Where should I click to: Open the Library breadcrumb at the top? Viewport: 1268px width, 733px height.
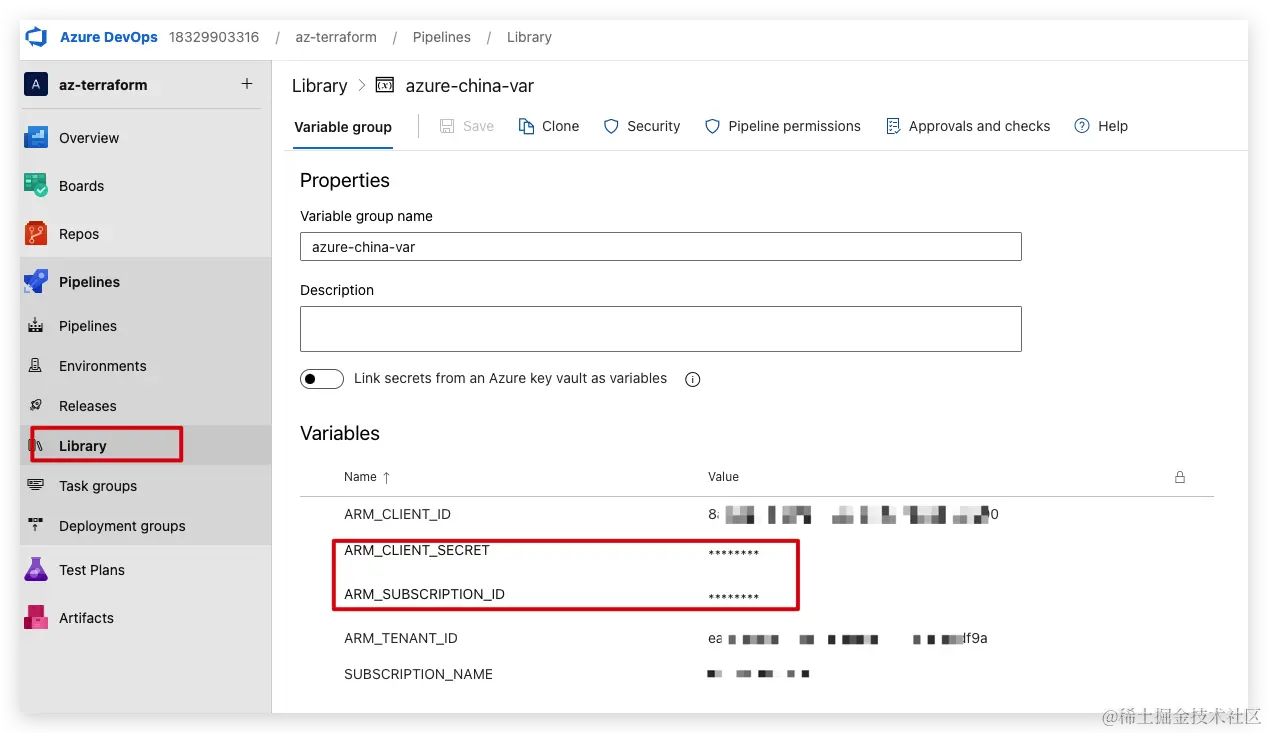529,37
